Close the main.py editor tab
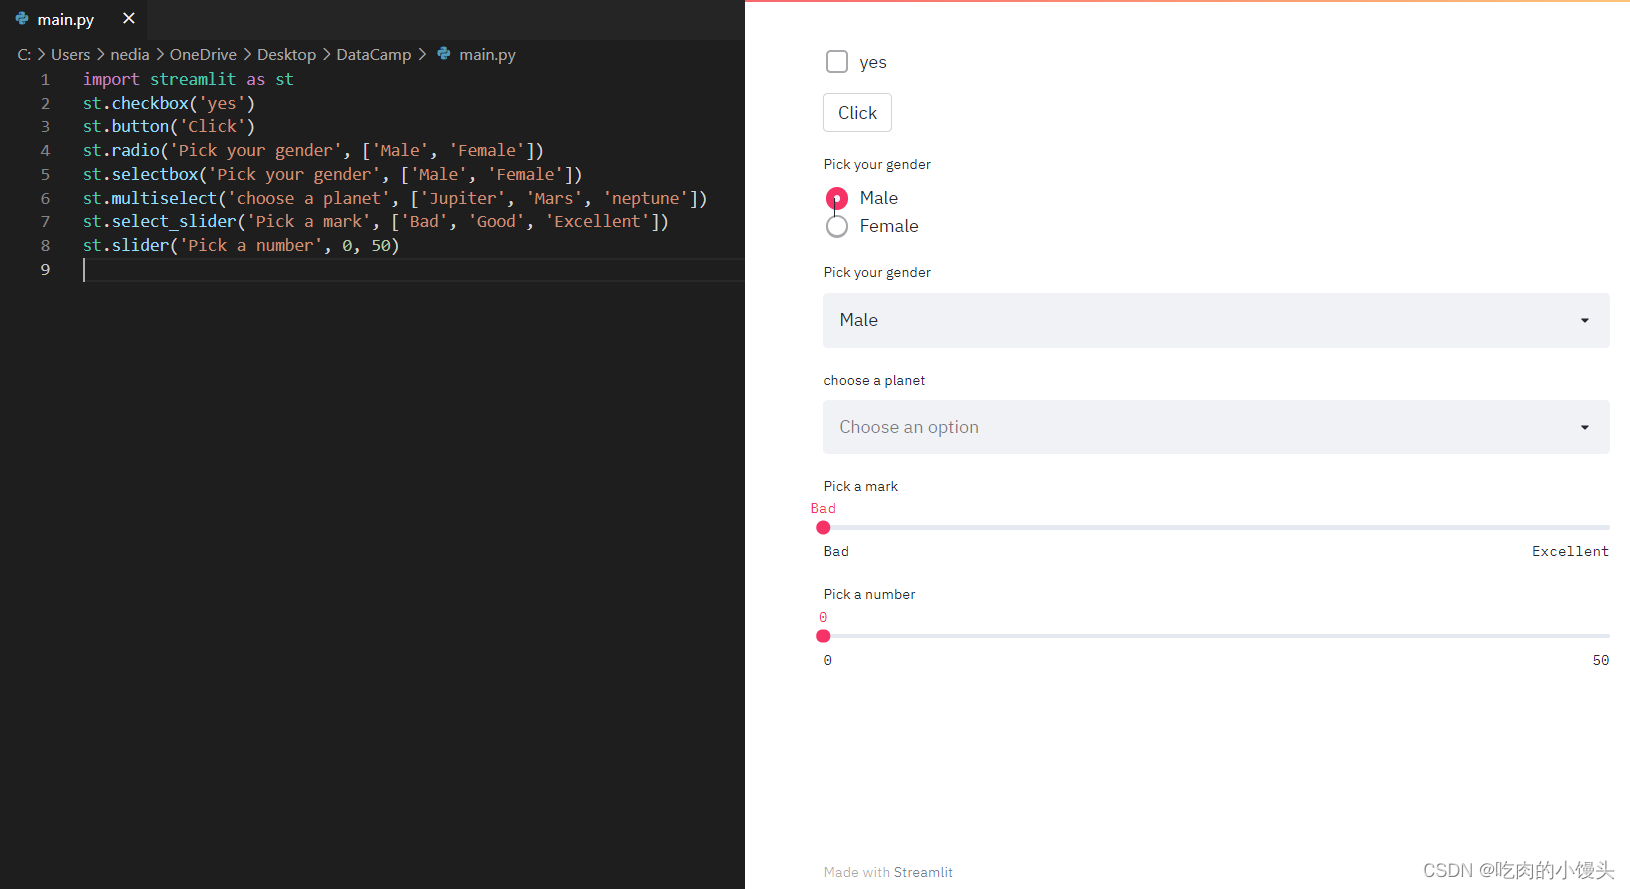 [x=129, y=18]
